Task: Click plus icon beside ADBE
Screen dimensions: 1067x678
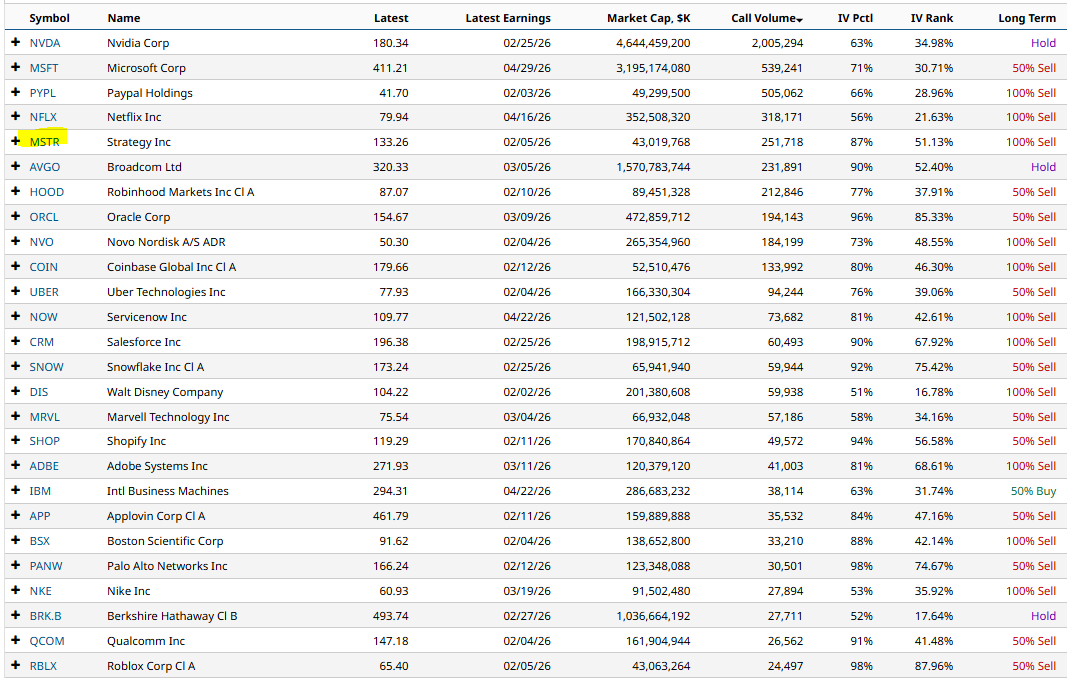Action: (16, 466)
